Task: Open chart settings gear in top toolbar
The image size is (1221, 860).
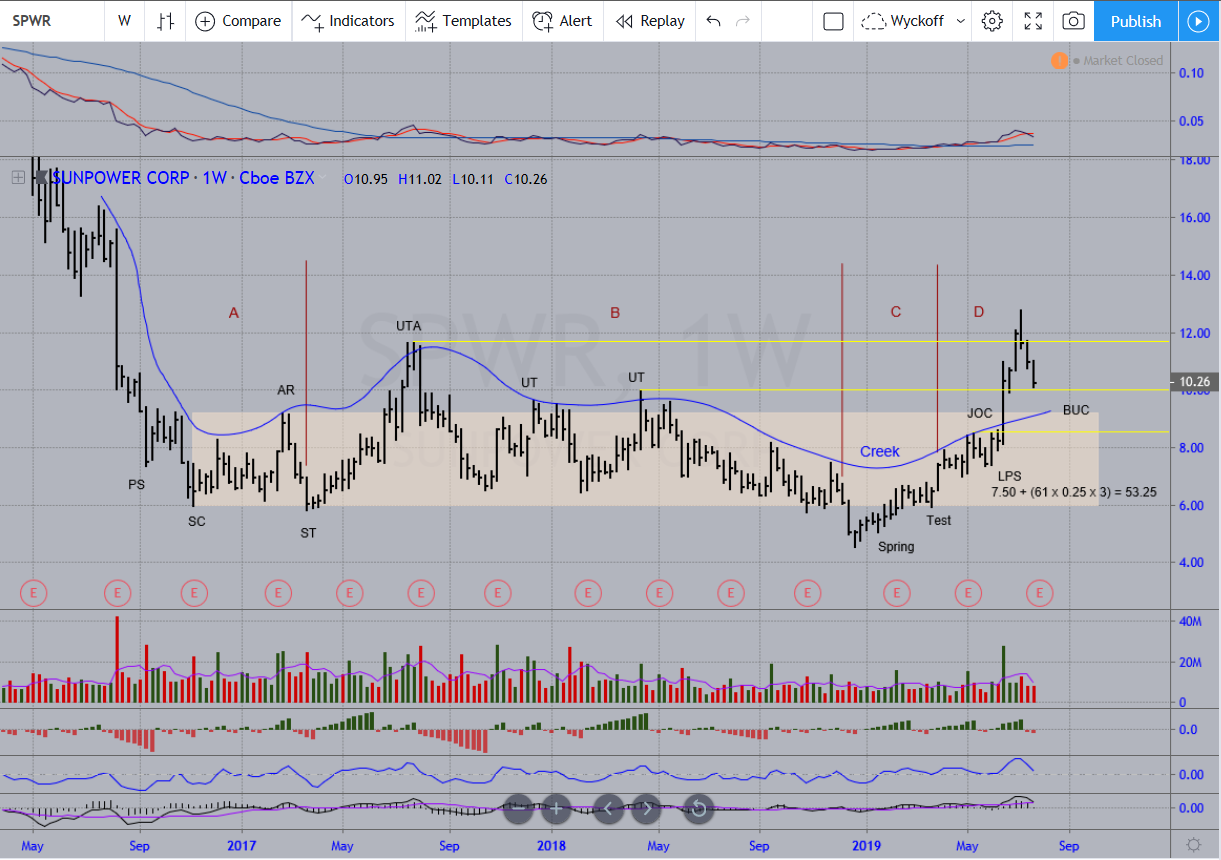Action: click(x=992, y=21)
